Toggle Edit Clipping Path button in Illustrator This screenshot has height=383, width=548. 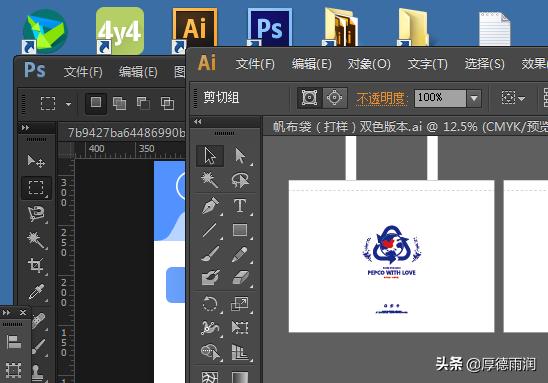pos(309,98)
